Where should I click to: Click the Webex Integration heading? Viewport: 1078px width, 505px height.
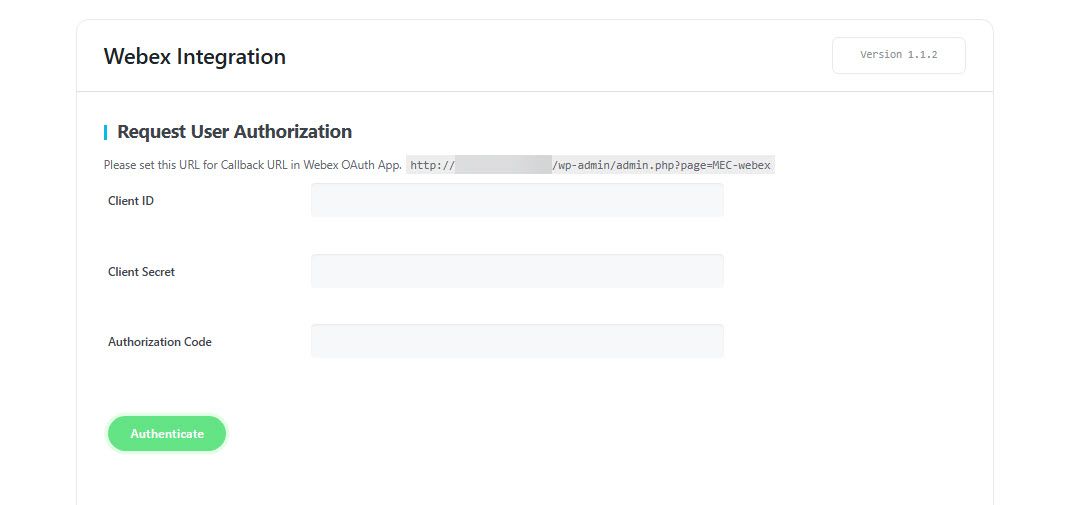195,56
